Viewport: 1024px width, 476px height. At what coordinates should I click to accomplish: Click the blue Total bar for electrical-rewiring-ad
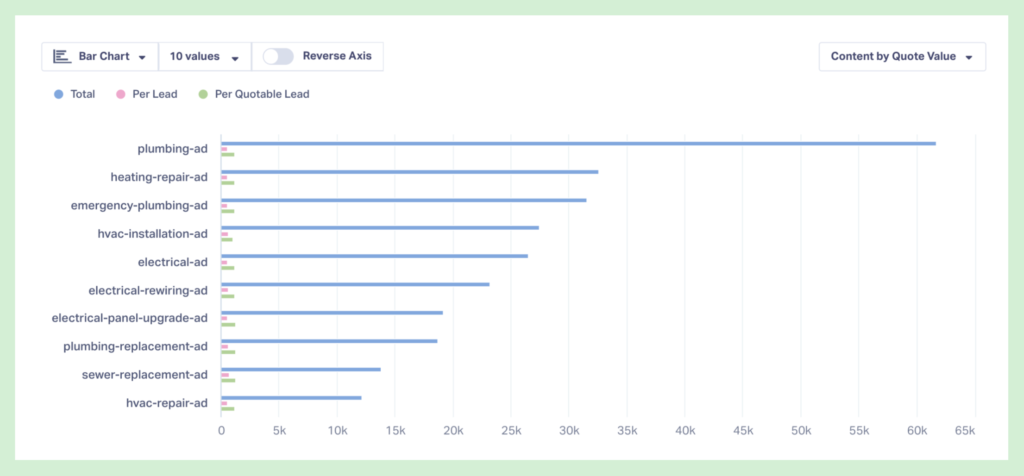click(x=355, y=285)
